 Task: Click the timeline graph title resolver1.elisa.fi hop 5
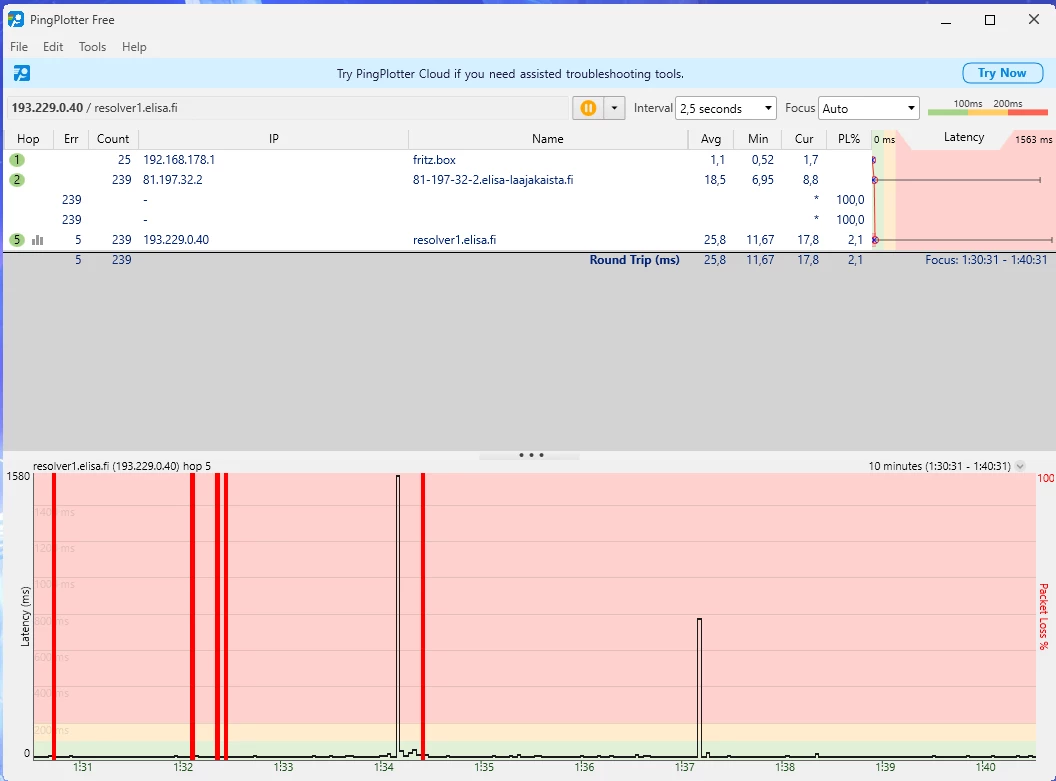point(122,466)
